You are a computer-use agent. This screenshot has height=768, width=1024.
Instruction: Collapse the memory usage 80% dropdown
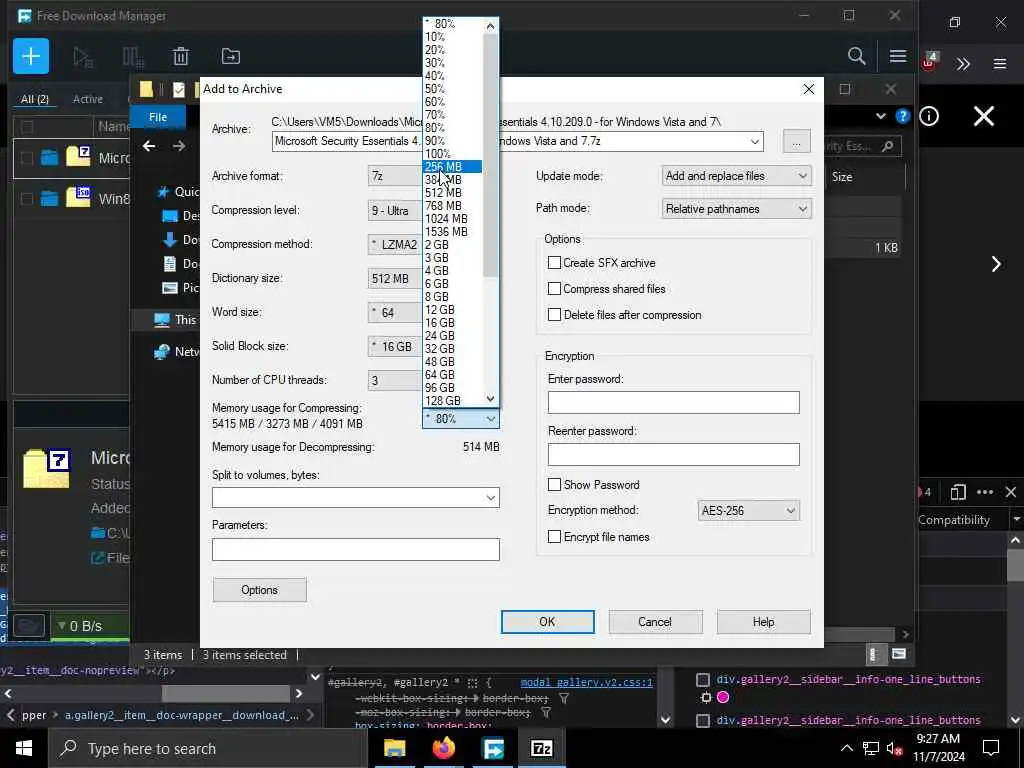coord(461,419)
